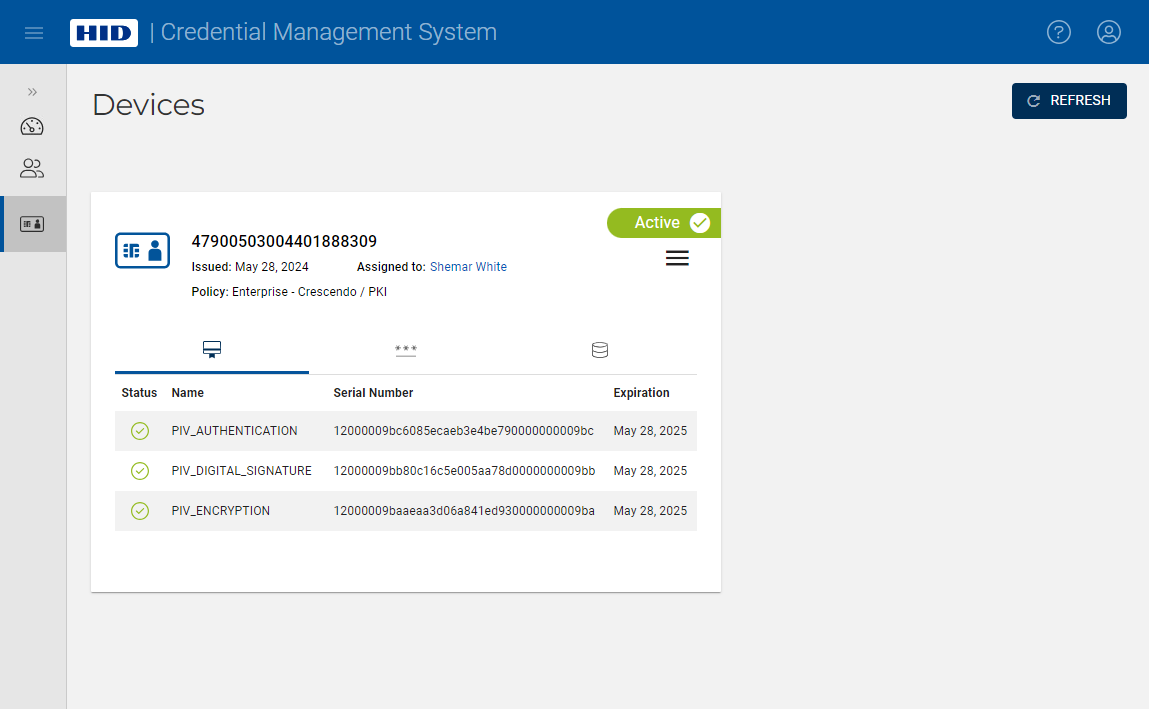This screenshot has width=1149, height=709.
Task: Click the HID logo
Action: 103,33
